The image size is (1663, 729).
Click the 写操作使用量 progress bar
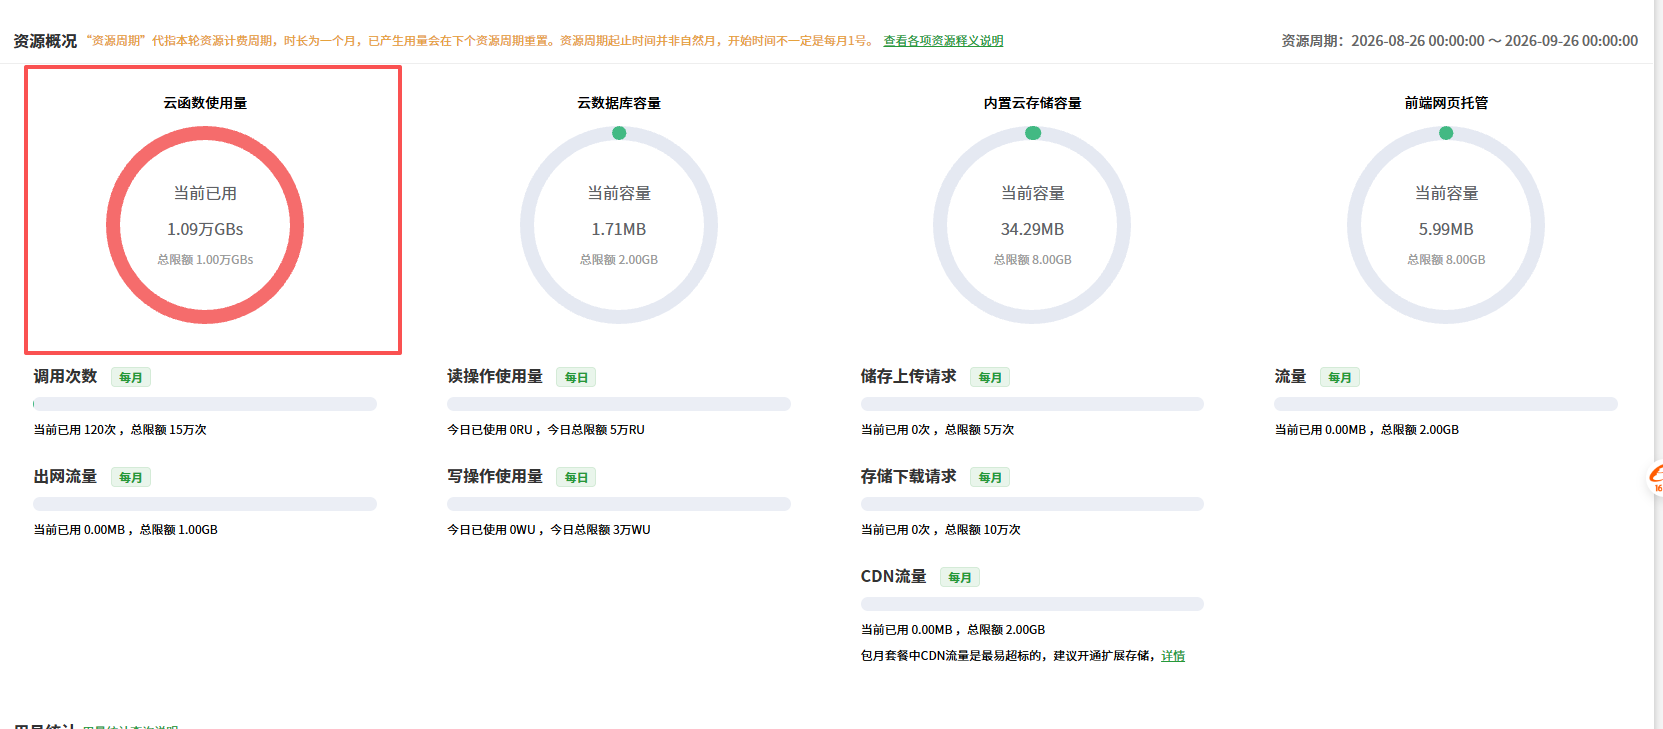[x=619, y=504]
